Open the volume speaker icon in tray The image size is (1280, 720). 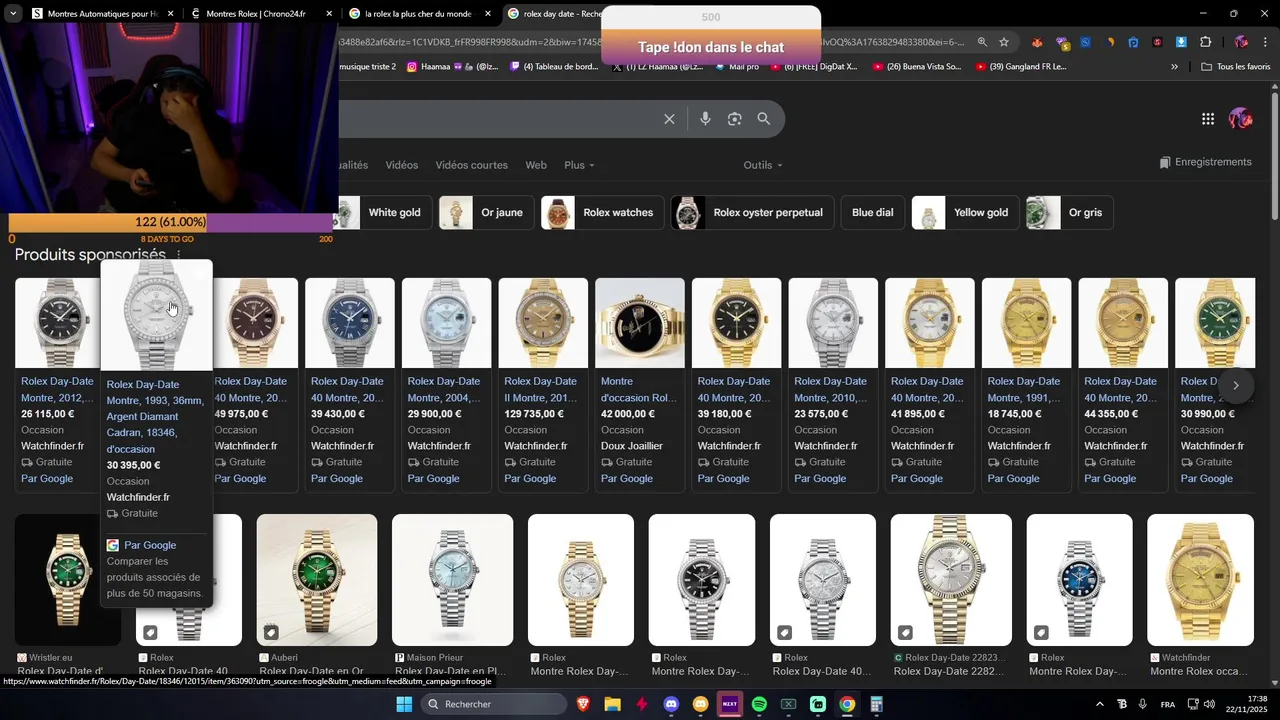point(1209,704)
